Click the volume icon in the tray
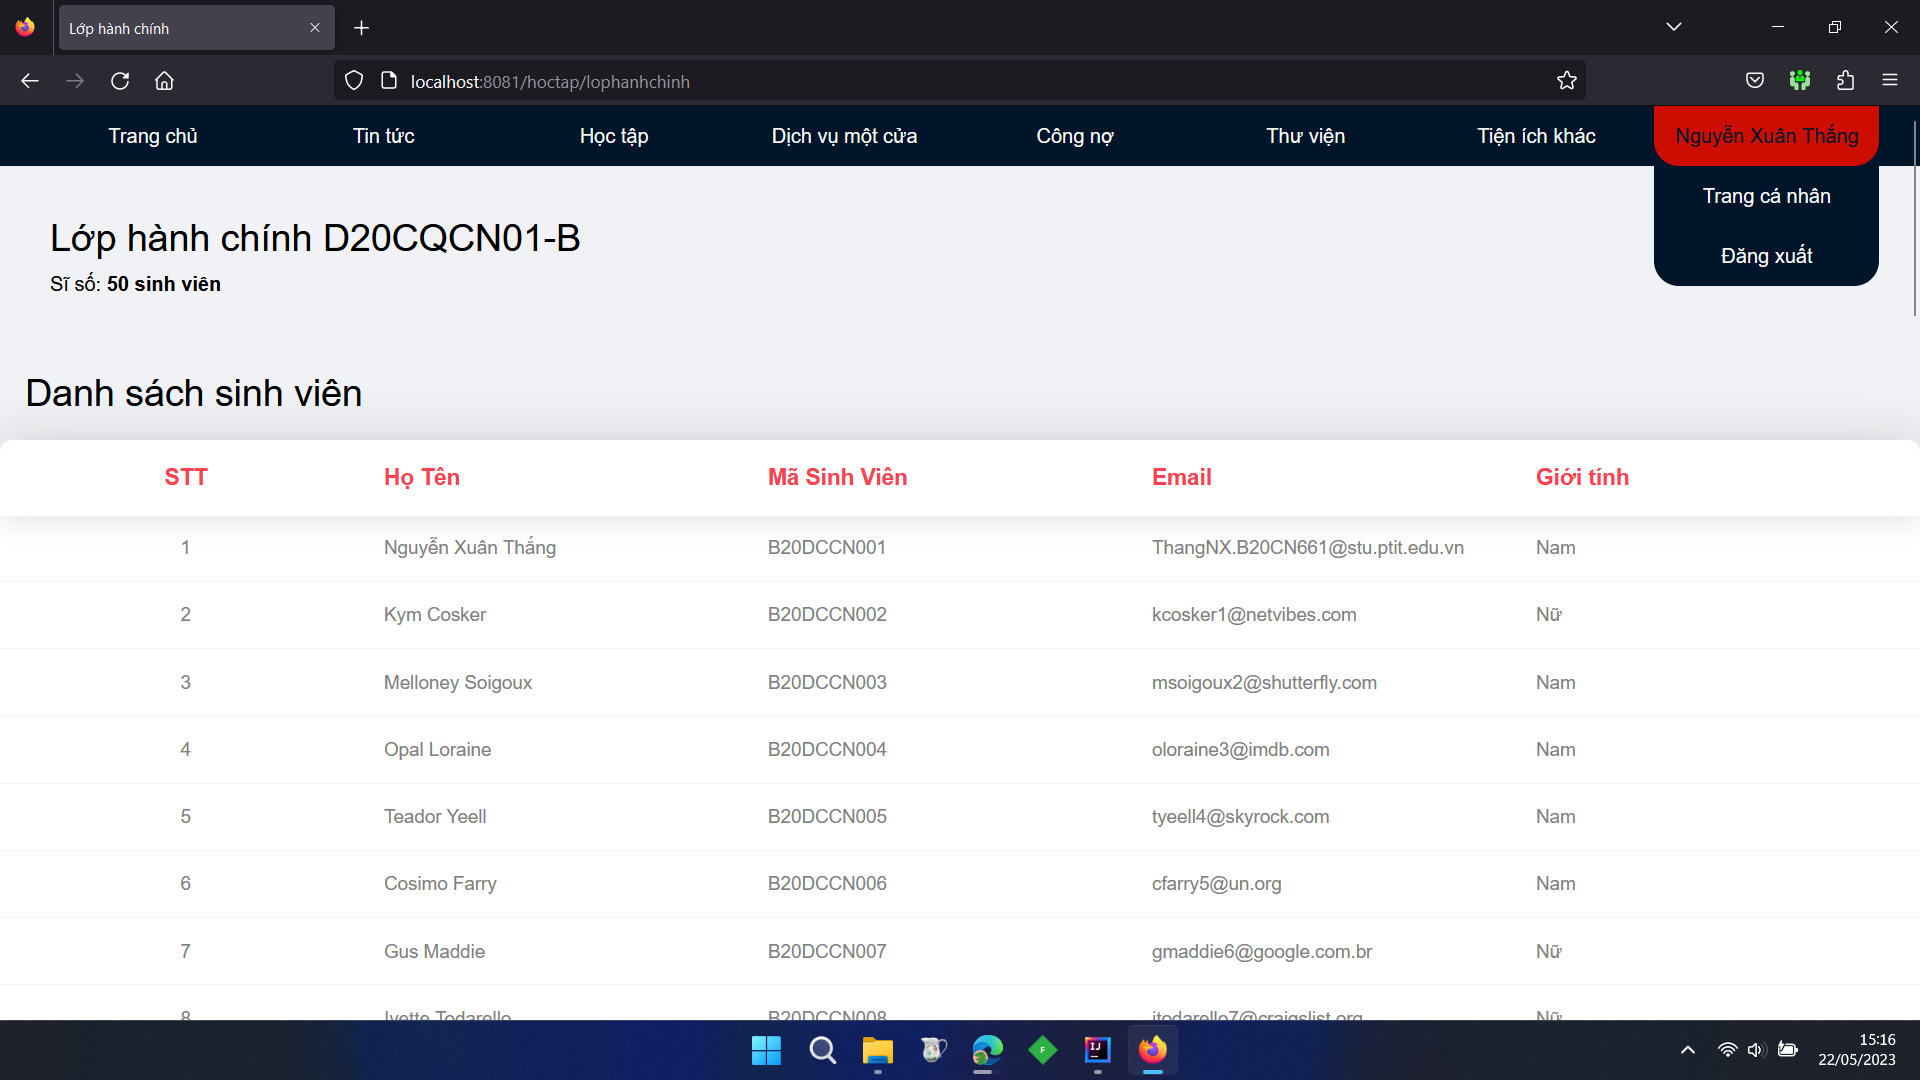Image resolution: width=1920 pixels, height=1080 pixels. point(1756,1050)
